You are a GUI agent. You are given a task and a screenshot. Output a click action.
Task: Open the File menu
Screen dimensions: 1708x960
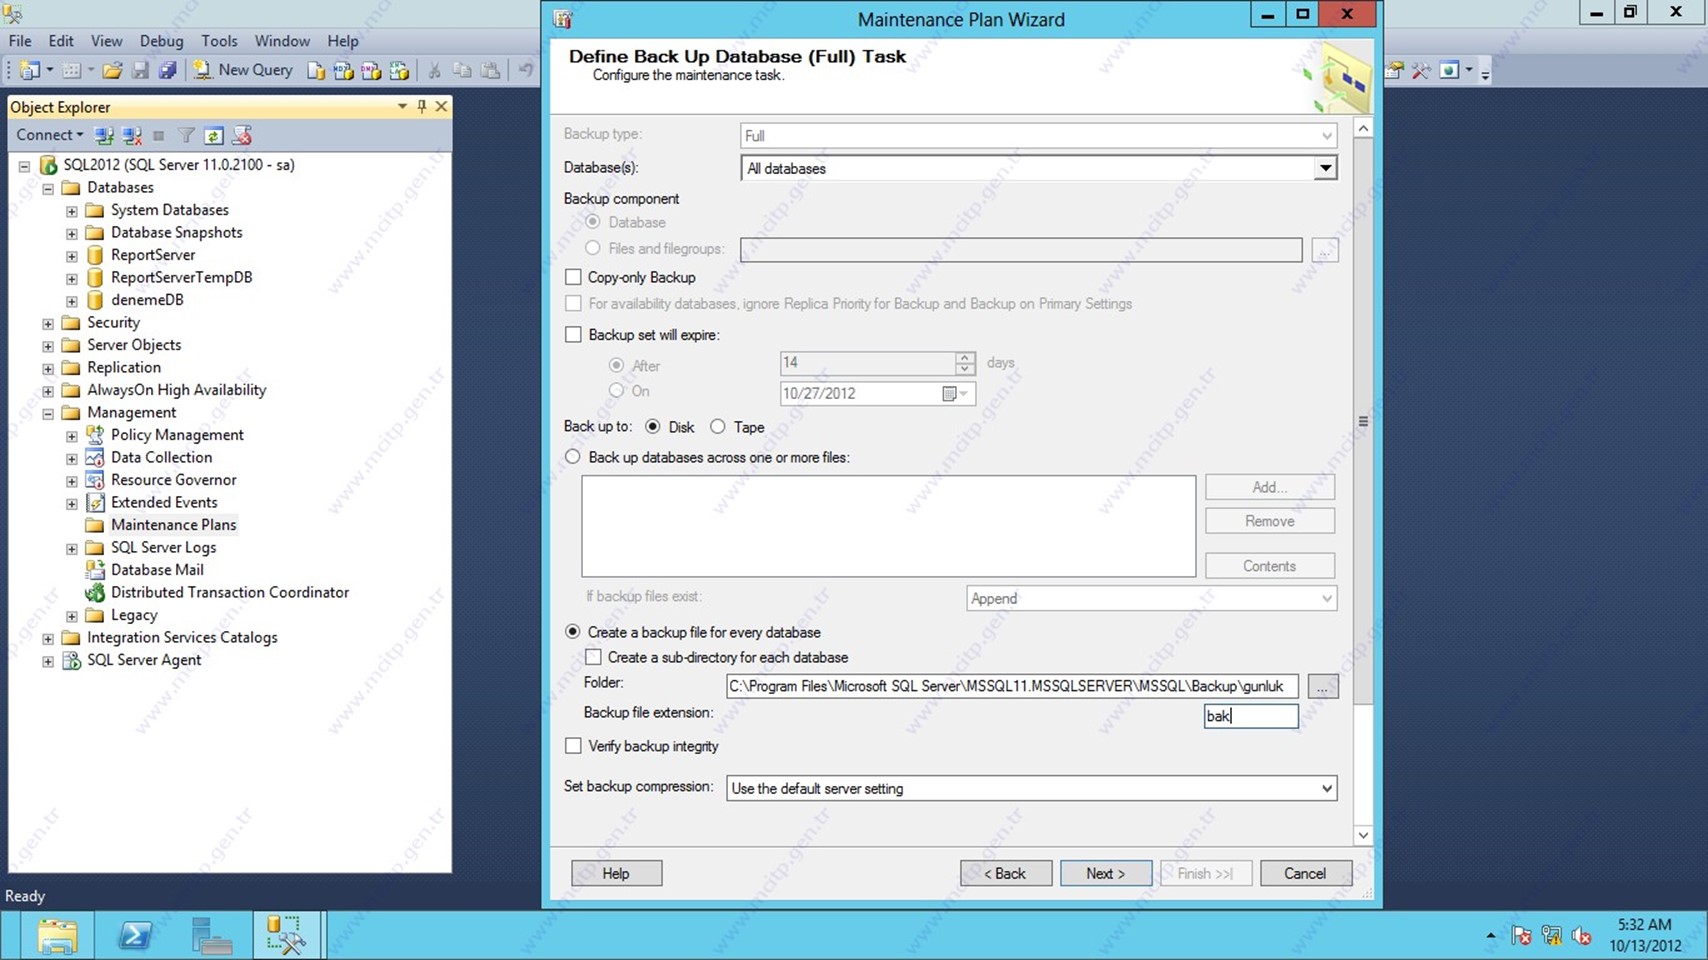20,41
